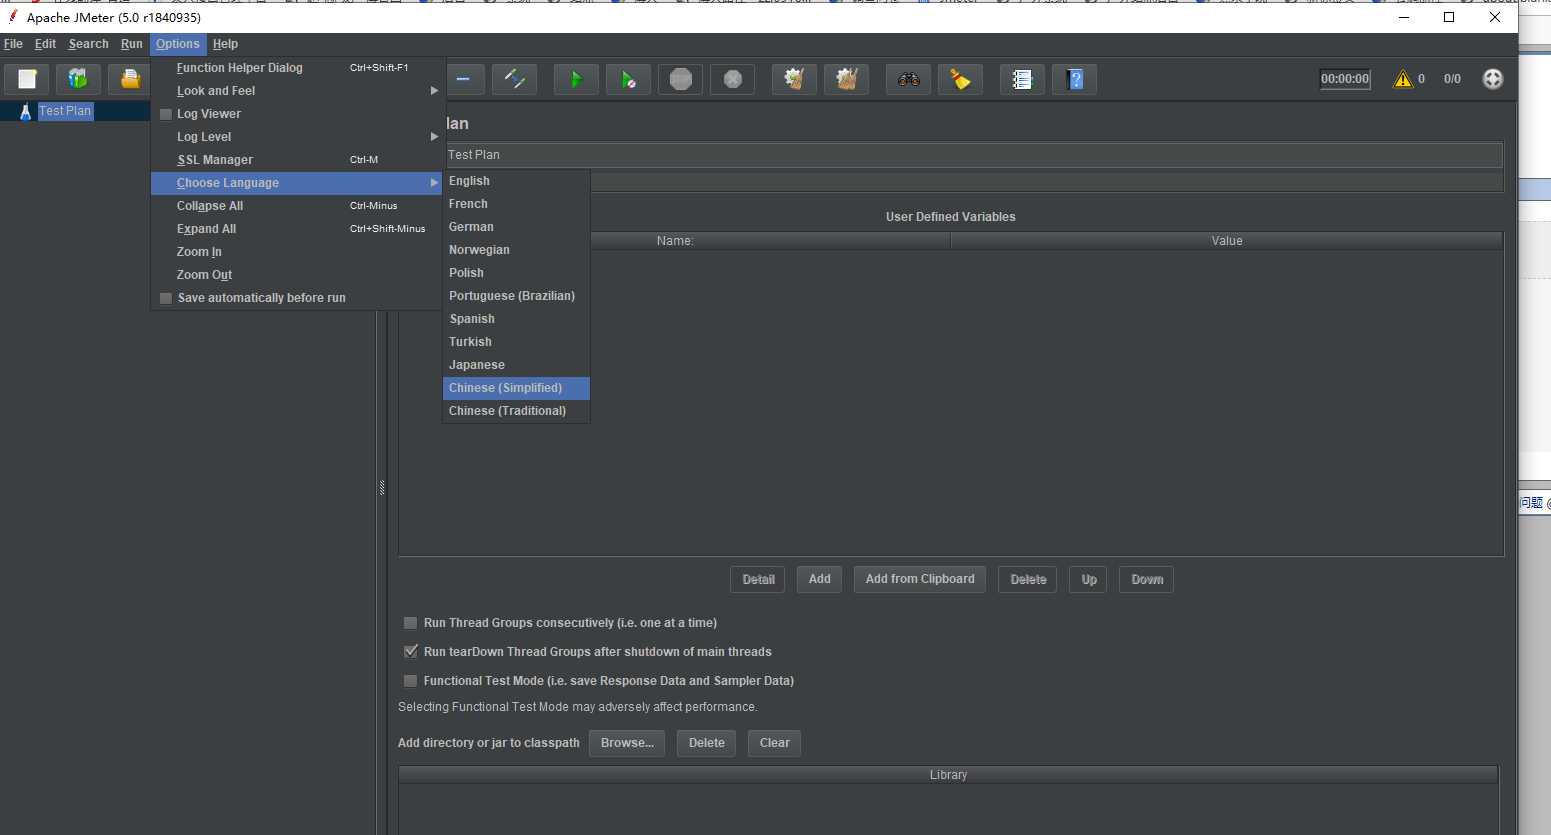The height and width of the screenshot is (835, 1551).
Task: Select Norwegian language
Action: click(x=516, y=250)
